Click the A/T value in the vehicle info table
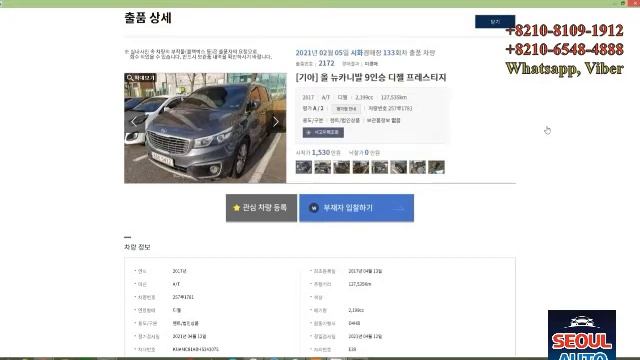Viewport: 640px width, 360px height. pos(176,284)
